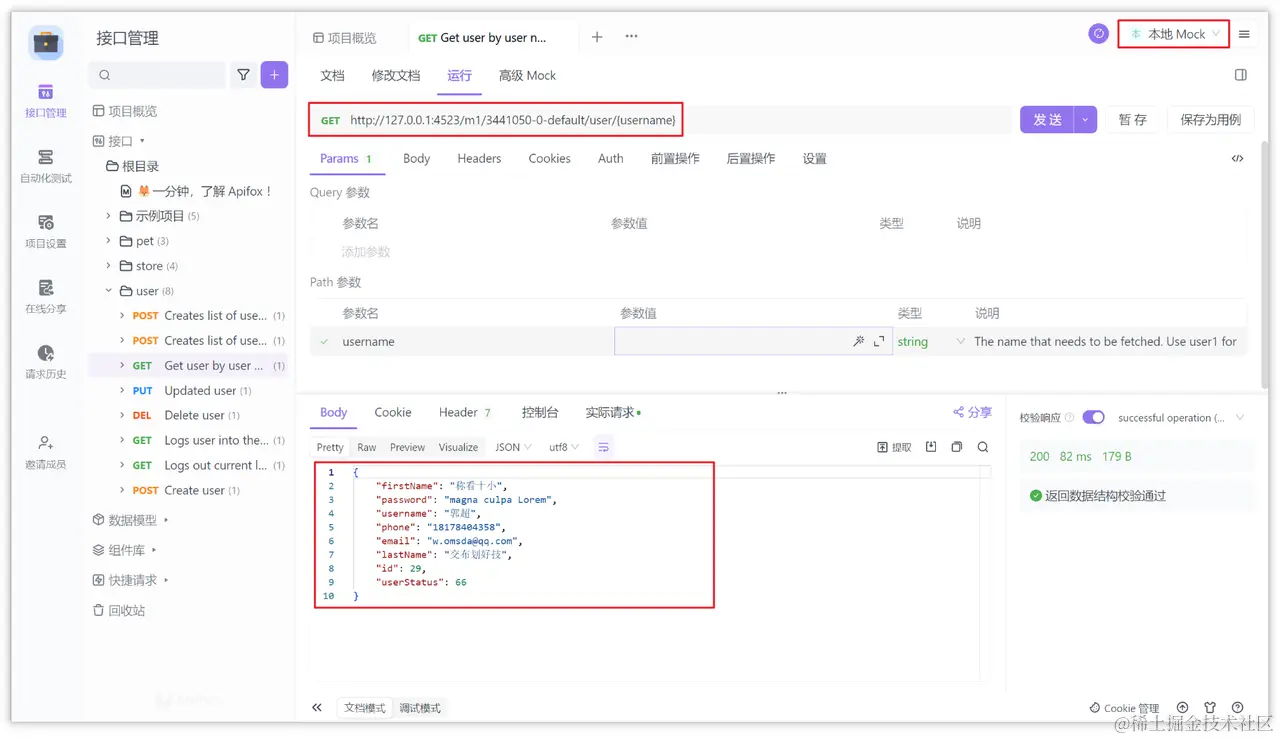Open 自动化测试 in the left sidebar
The image size is (1280, 740).
[x=46, y=166]
